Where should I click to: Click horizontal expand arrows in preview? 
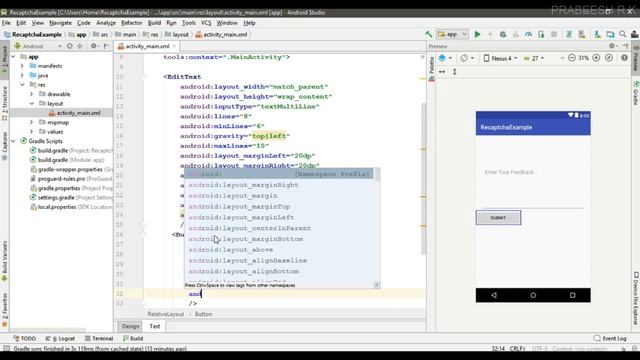[x=442, y=71]
